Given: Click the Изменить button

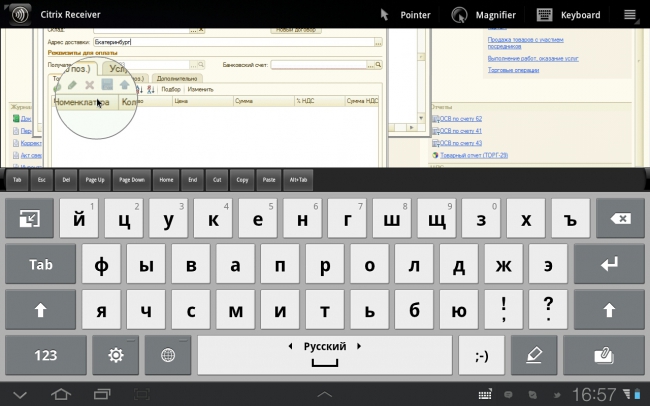Looking at the screenshot, I should pos(201,89).
